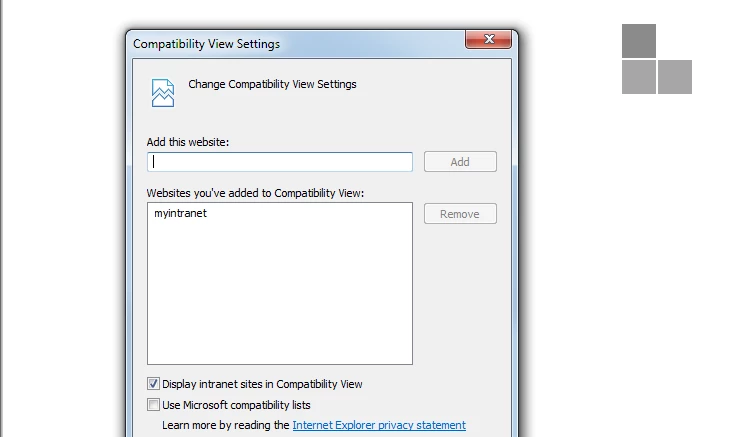Click the Add button
The width and height of the screenshot is (734, 437).
pyautogui.click(x=460, y=161)
